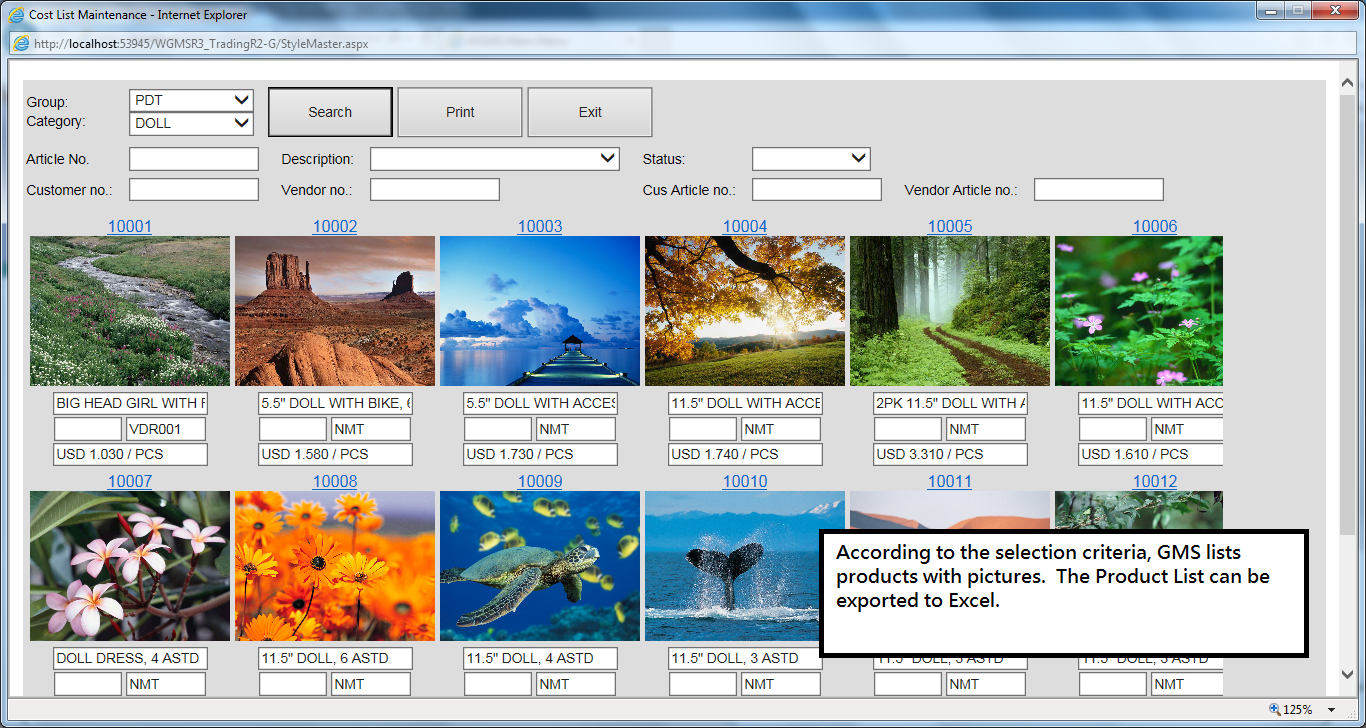
Task: Open article link 10002
Action: pyautogui.click(x=335, y=226)
